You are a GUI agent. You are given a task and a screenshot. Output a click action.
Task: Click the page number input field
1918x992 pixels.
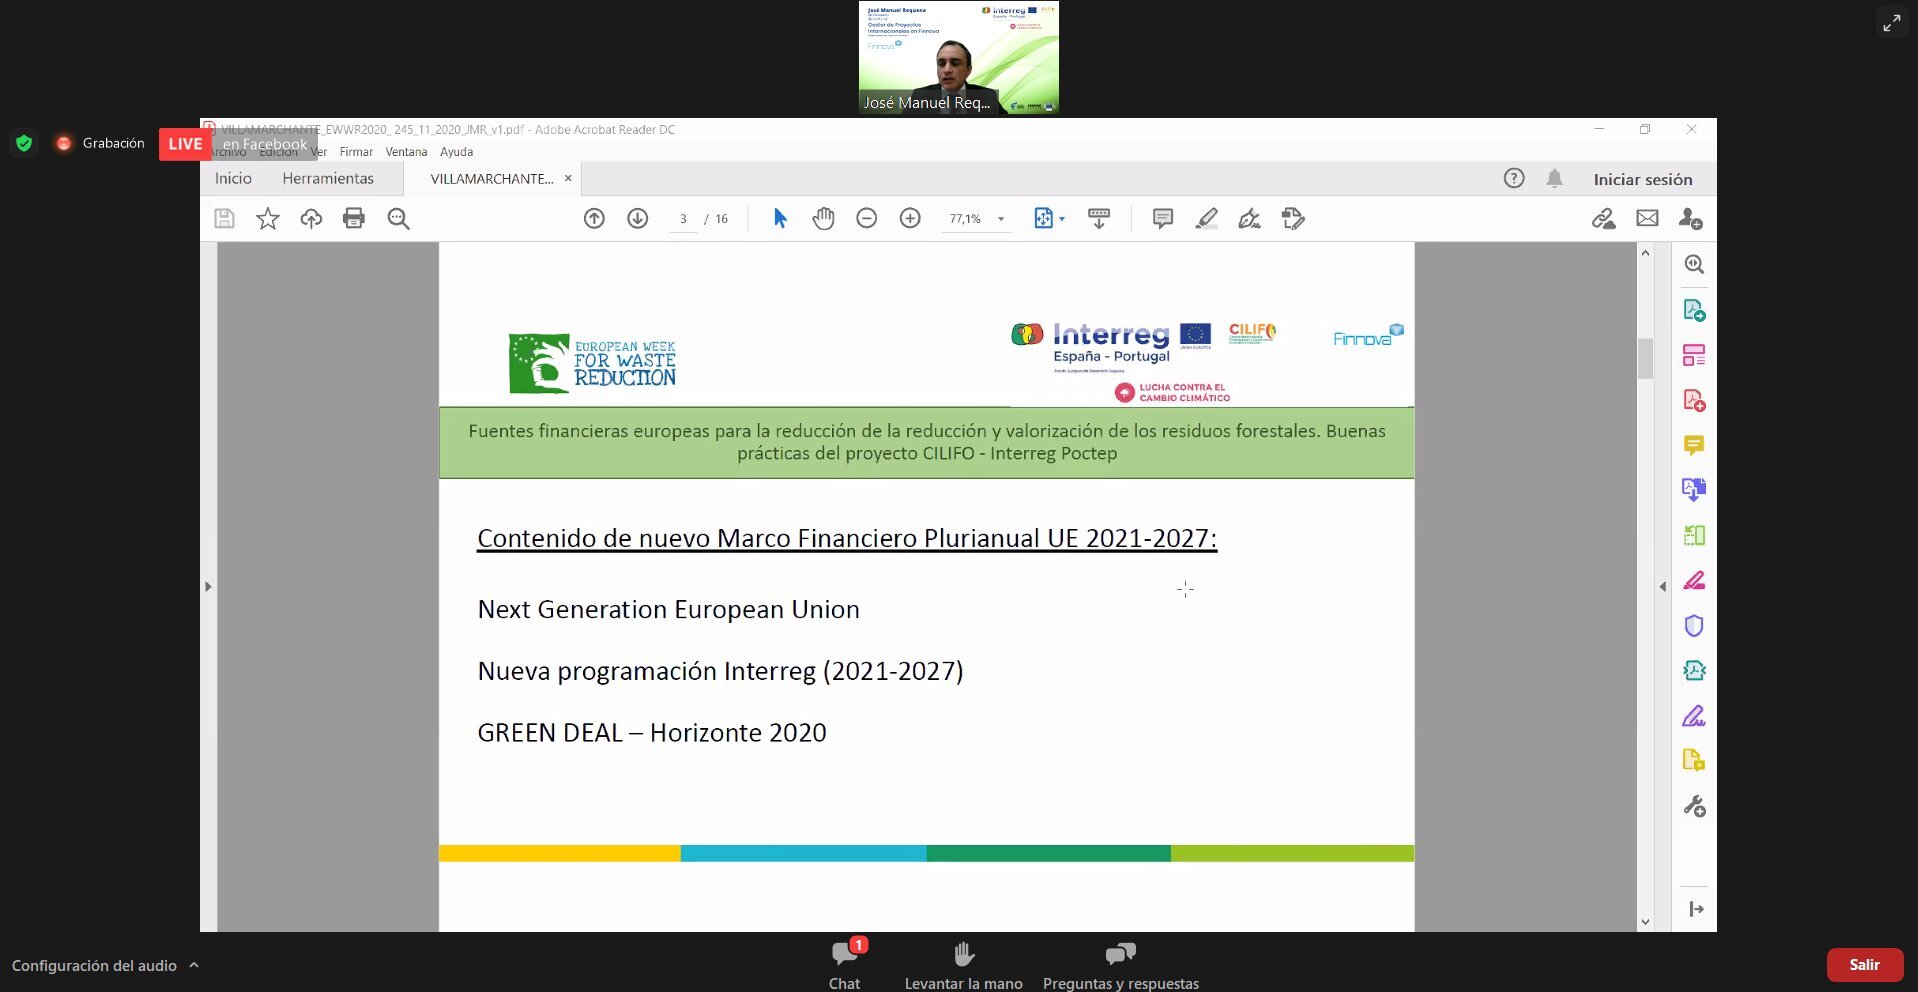tap(683, 219)
